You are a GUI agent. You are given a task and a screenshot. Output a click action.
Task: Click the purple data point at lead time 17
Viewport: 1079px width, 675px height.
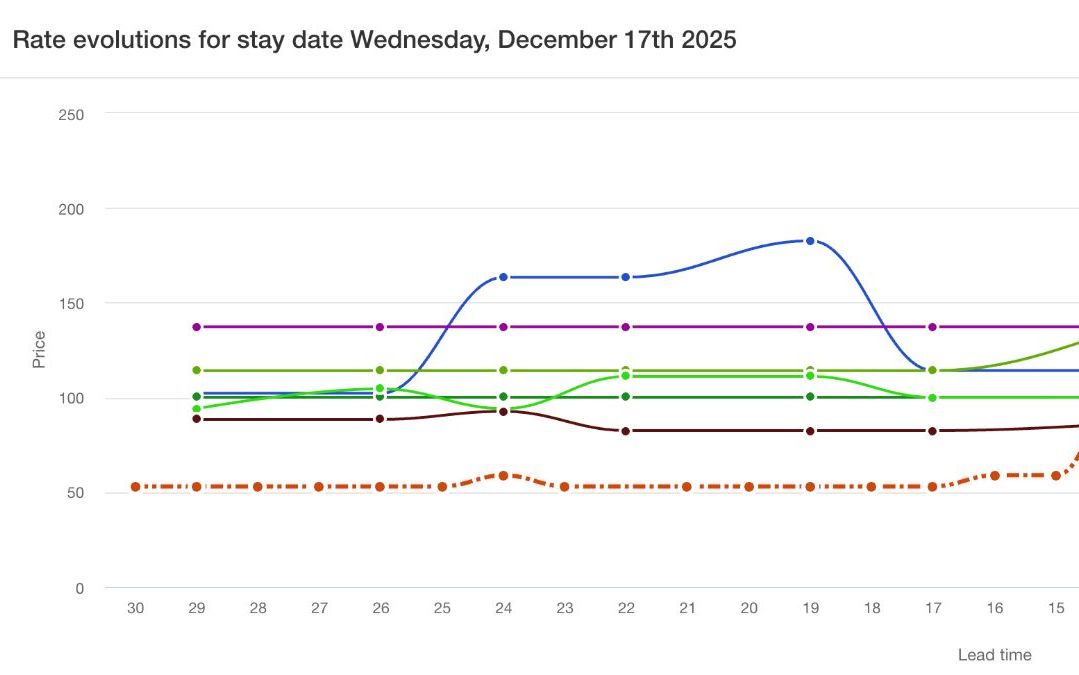(932, 327)
